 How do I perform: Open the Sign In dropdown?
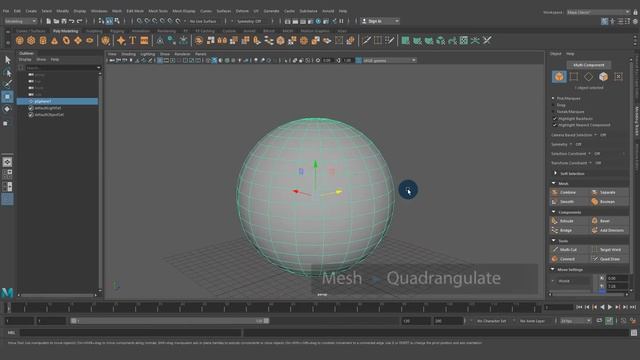pyautogui.click(x=380, y=21)
